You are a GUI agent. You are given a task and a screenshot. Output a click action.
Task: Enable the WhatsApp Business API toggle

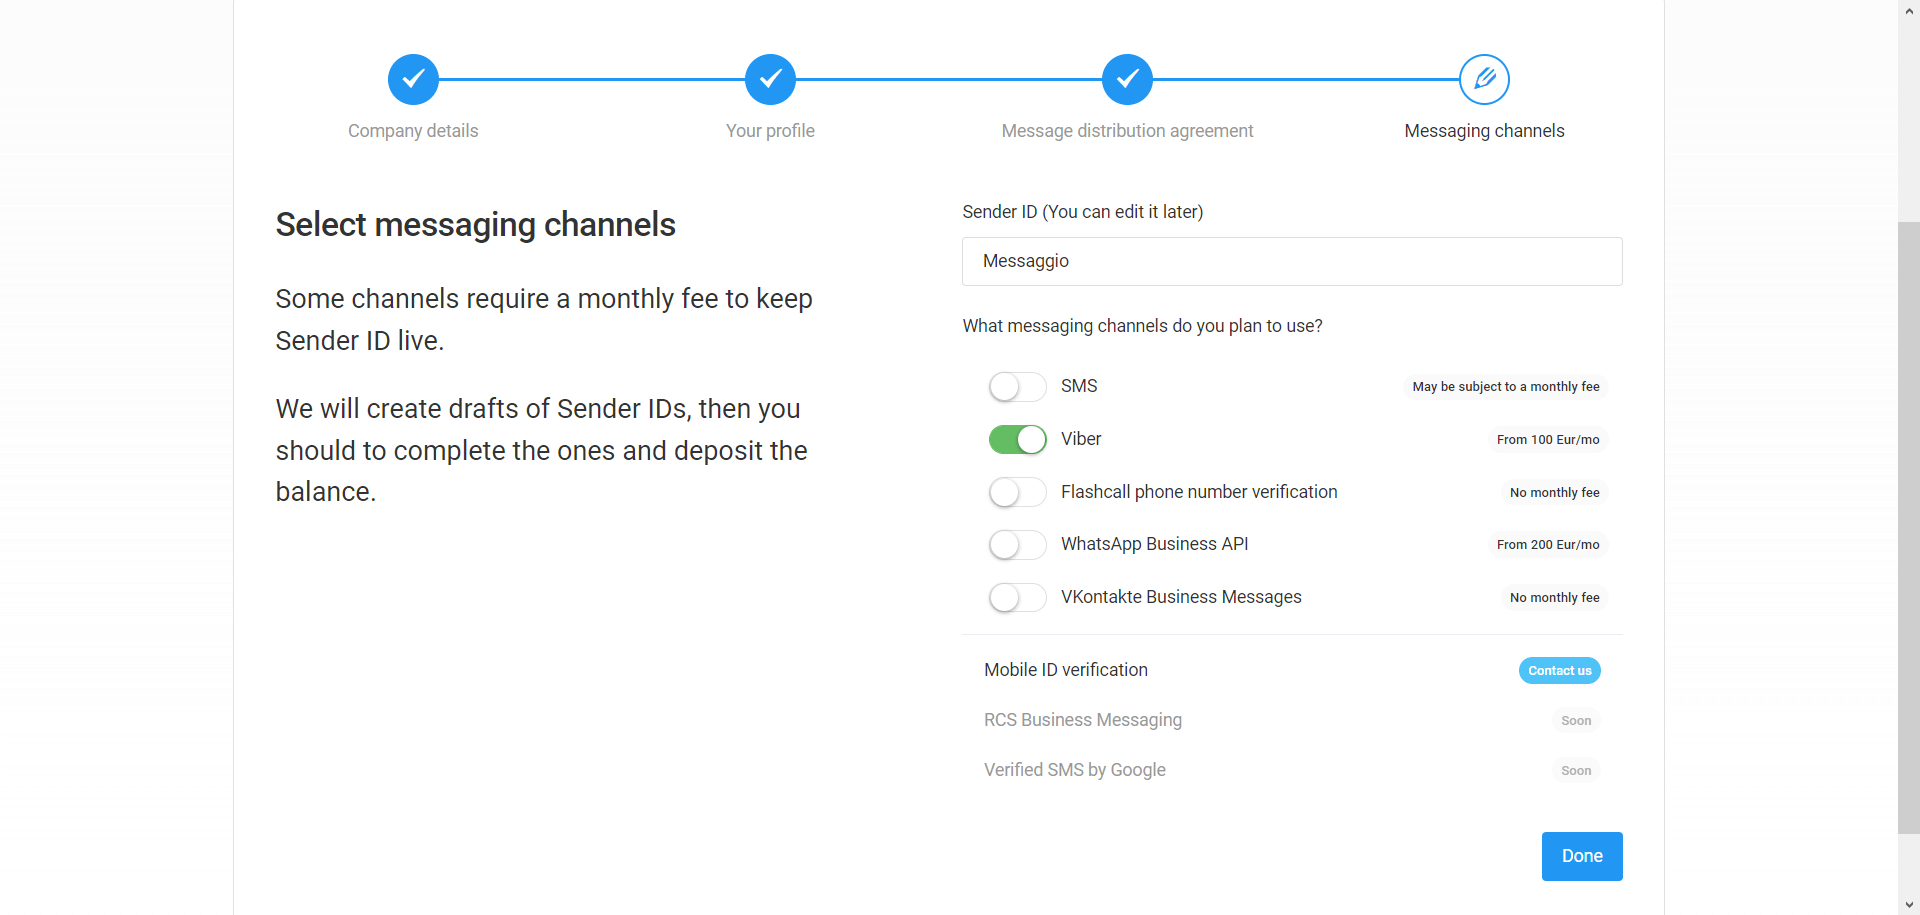1017,544
